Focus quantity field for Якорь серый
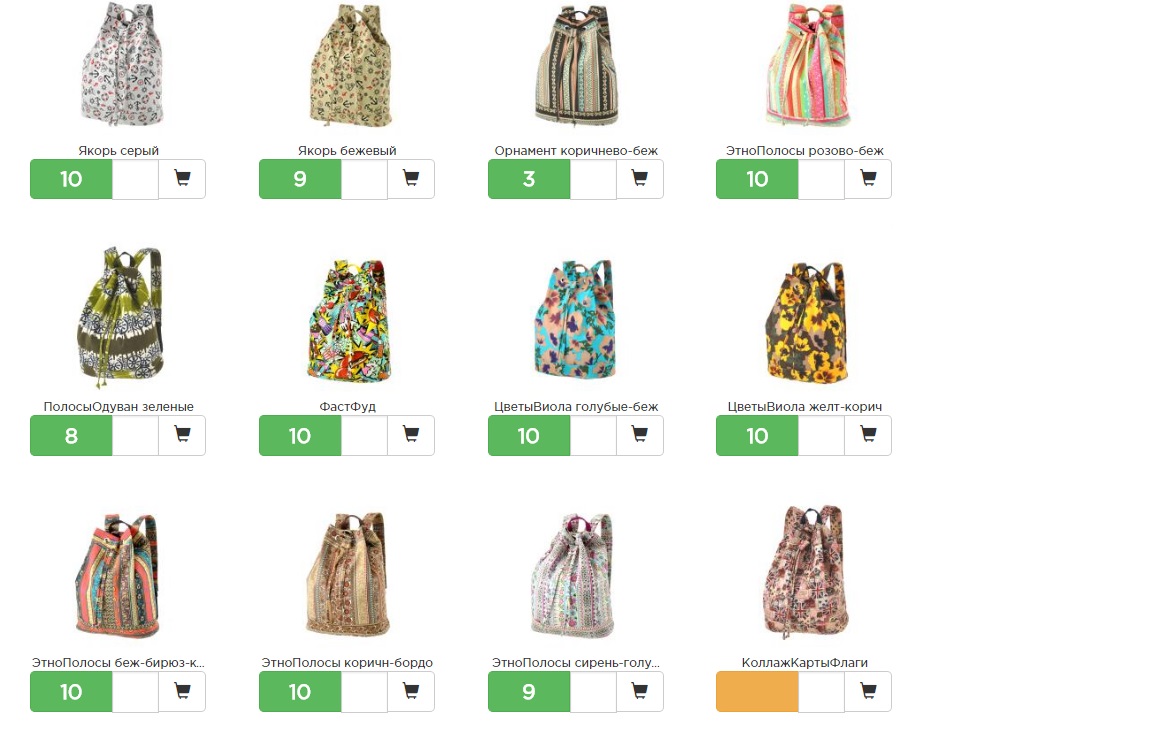 135,179
